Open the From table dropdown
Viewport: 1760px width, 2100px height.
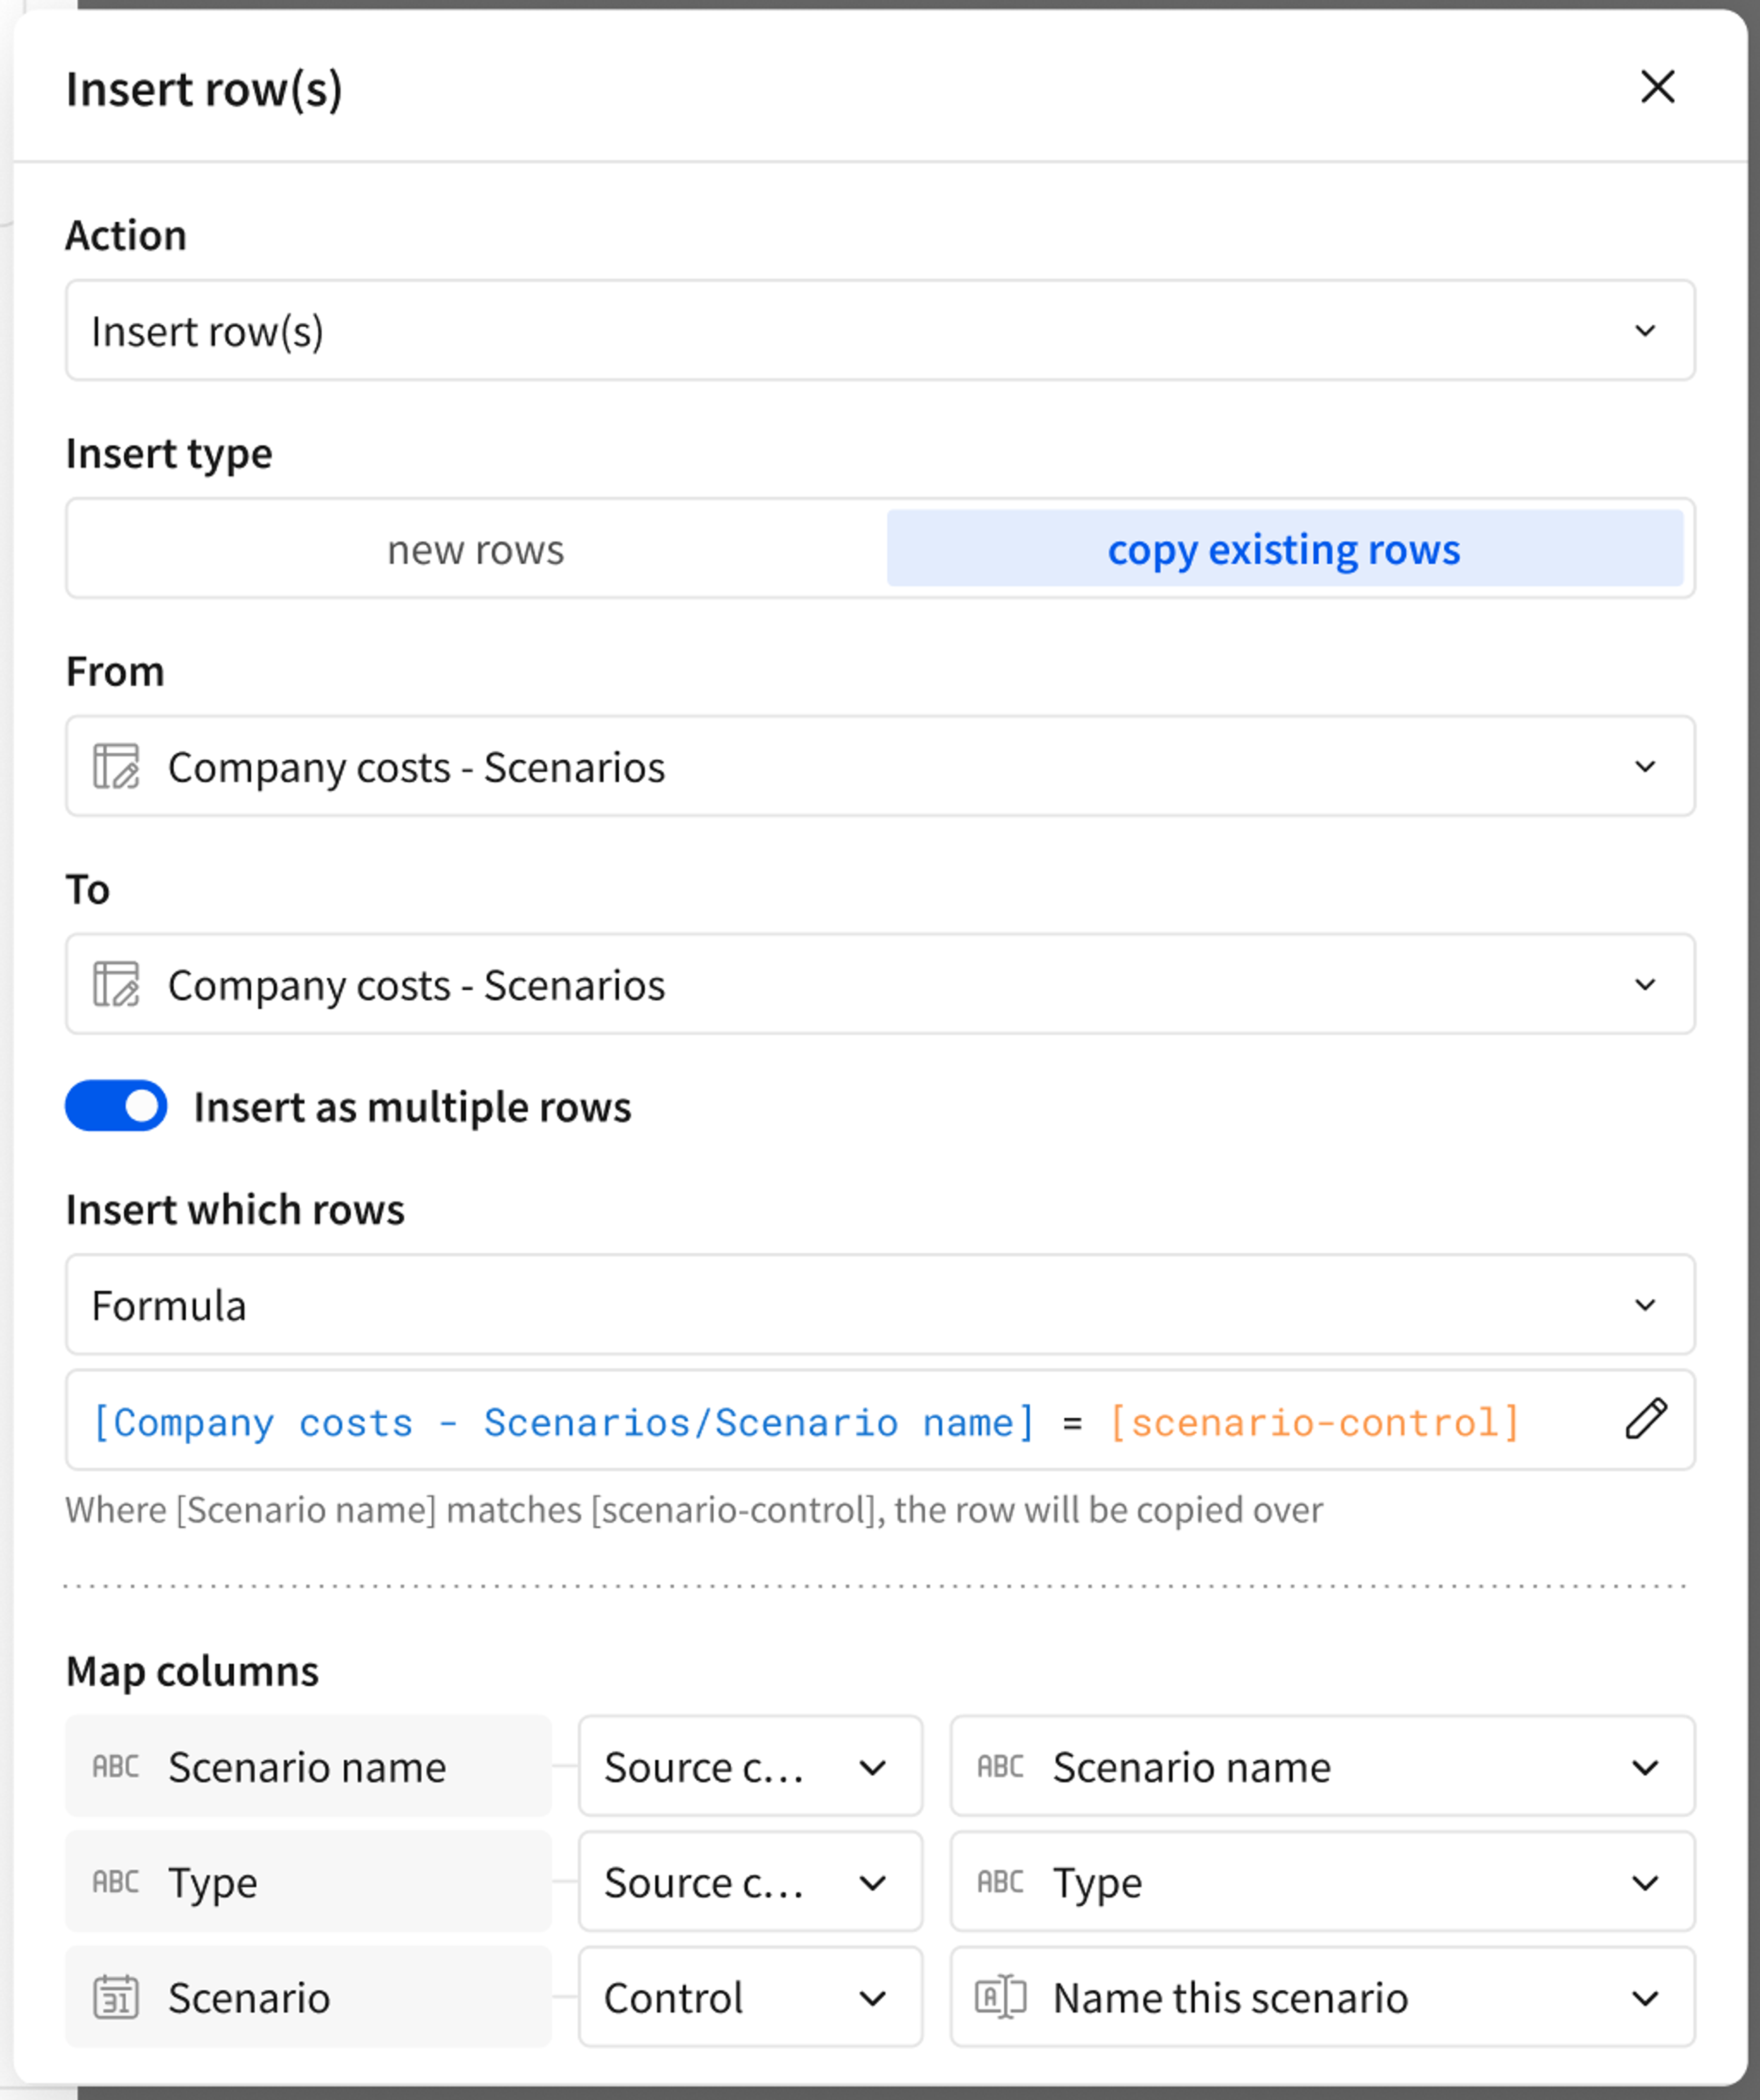pos(880,766)
